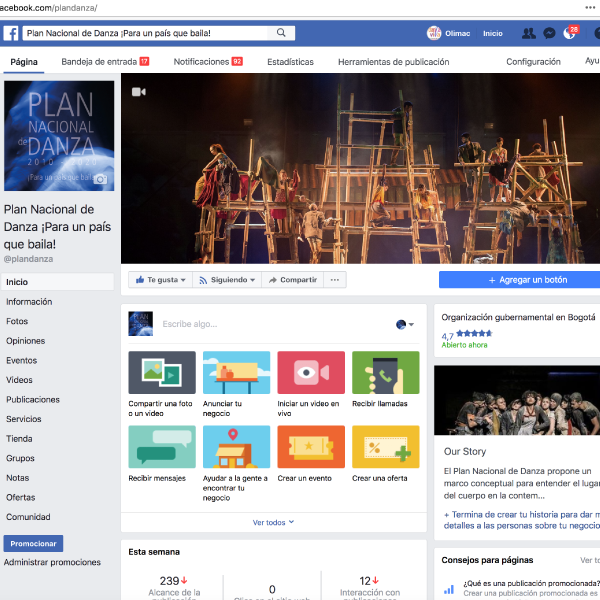Open the Siguiendo dropdown
The width and height of the screenshot is (600, 600).
tap(227, 280)
